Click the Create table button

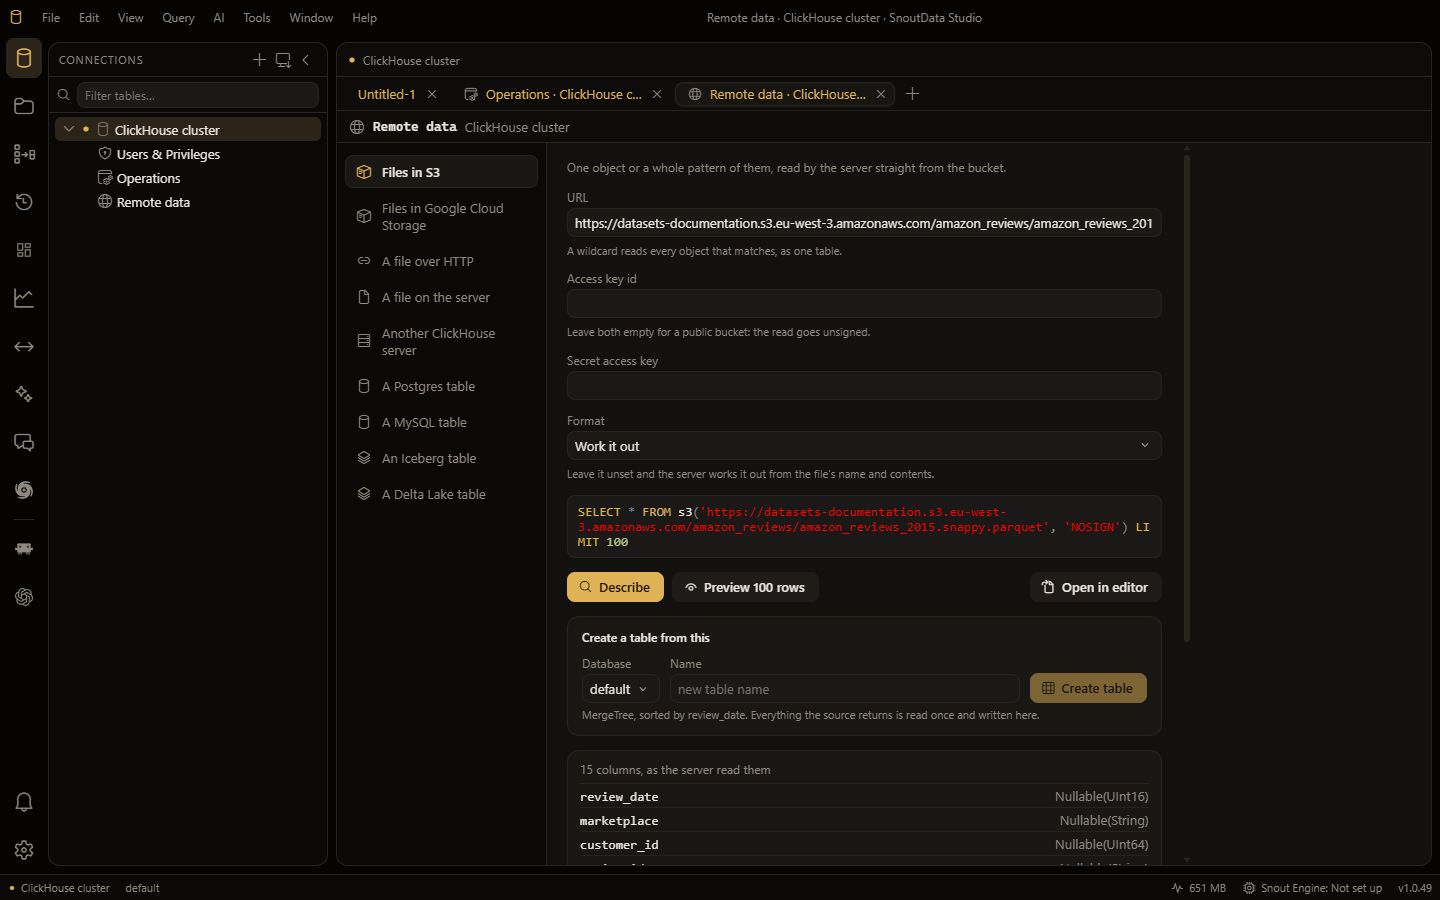tap(1088, 688)
